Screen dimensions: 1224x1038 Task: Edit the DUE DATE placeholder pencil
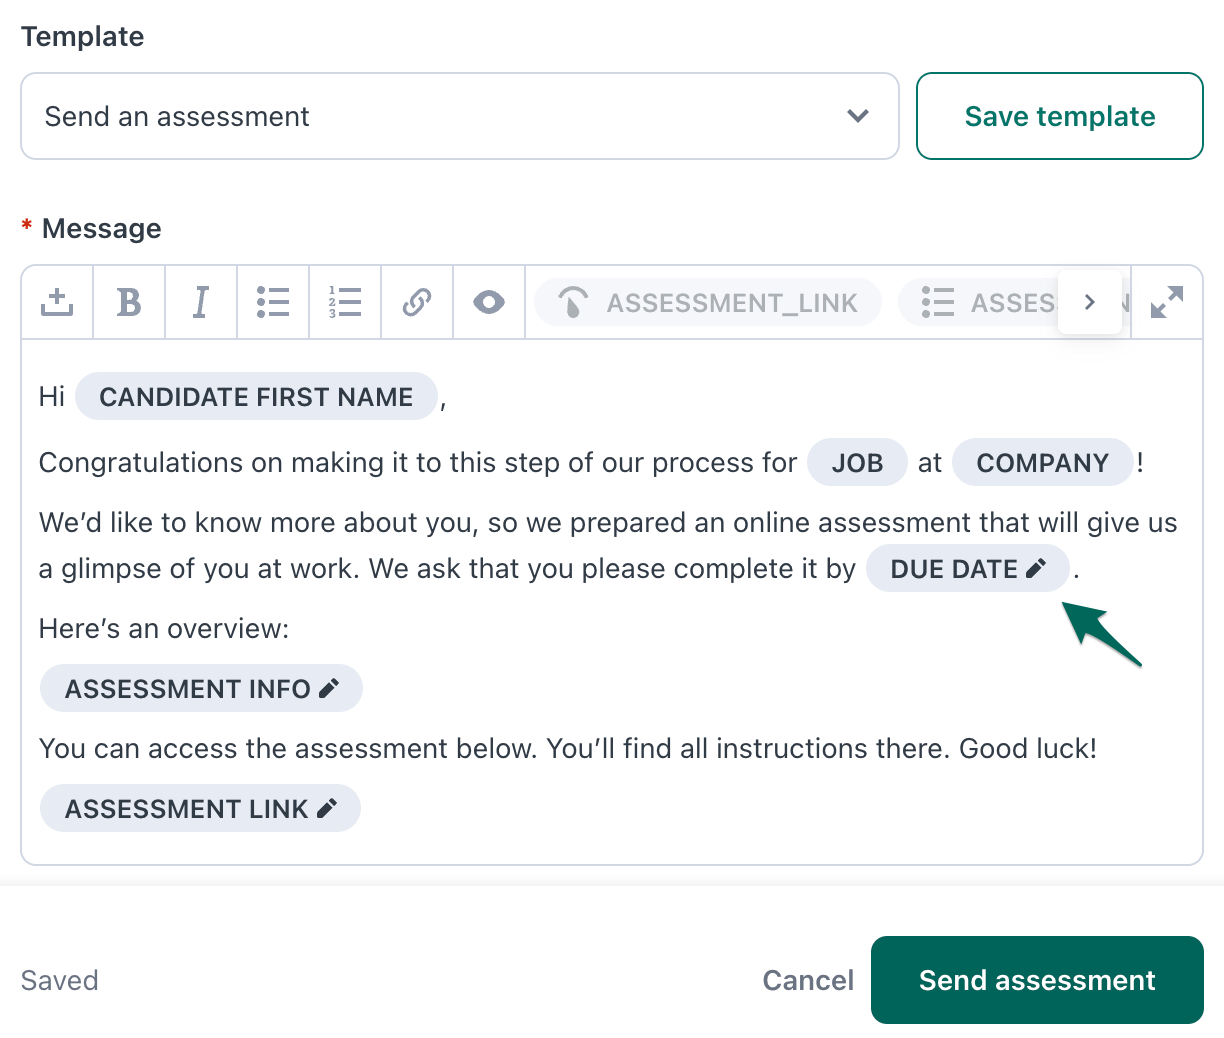[x=1036, y=569]
